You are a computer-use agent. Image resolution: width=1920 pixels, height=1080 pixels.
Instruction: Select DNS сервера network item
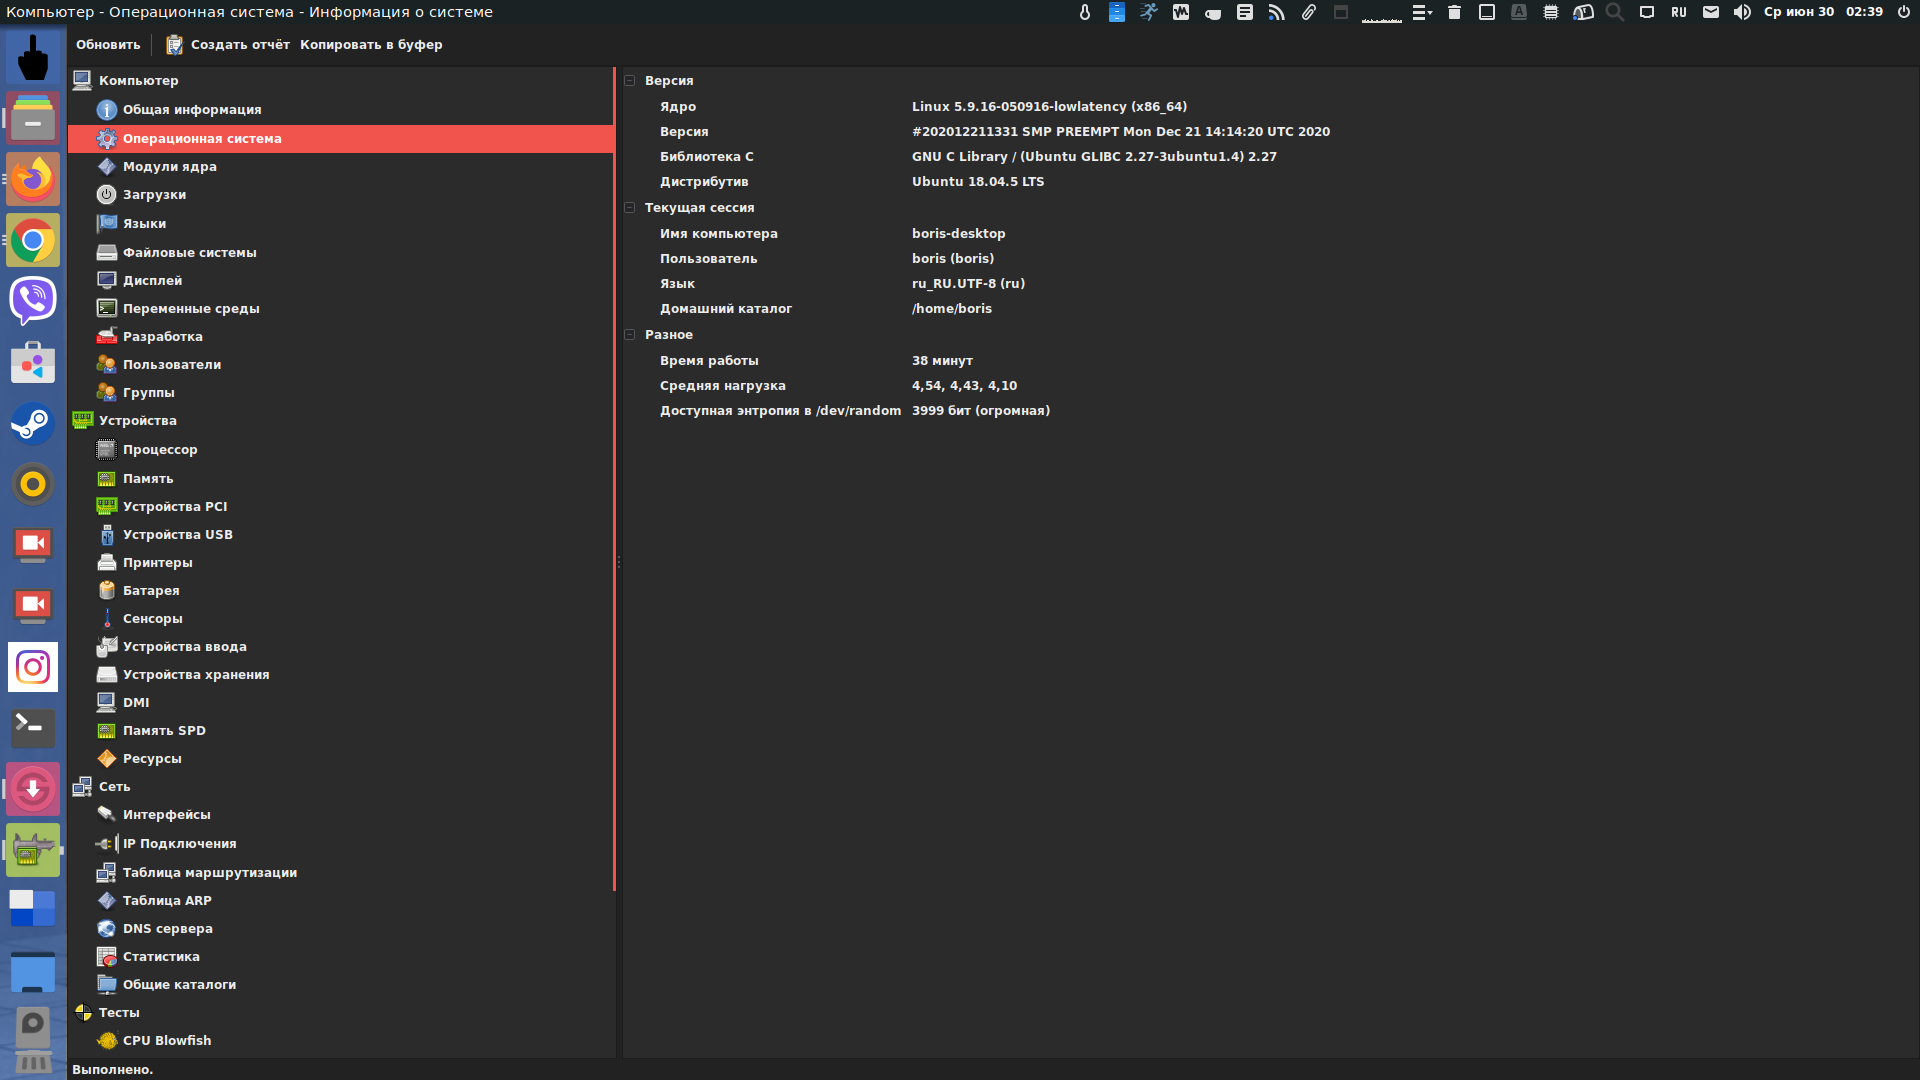(167, 929)
